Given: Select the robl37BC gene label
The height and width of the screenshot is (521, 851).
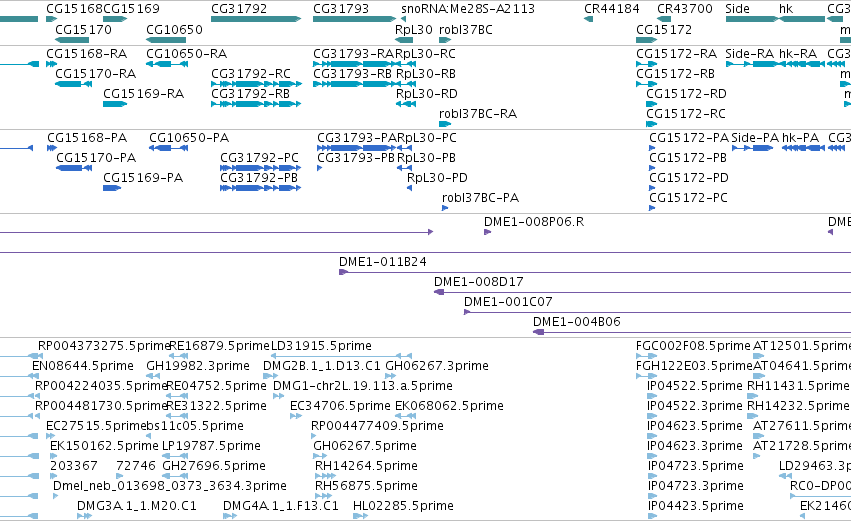Looking at the screenshot, I should click(466, 29).
